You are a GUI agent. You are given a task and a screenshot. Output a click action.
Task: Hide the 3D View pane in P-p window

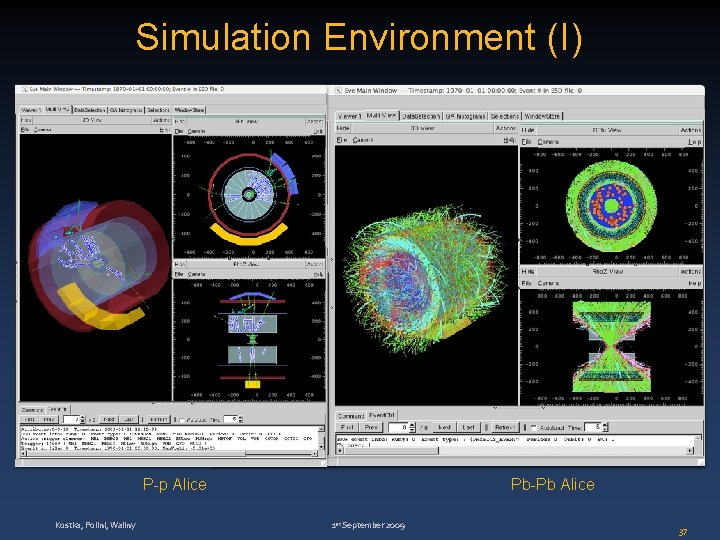coord(26,120)
